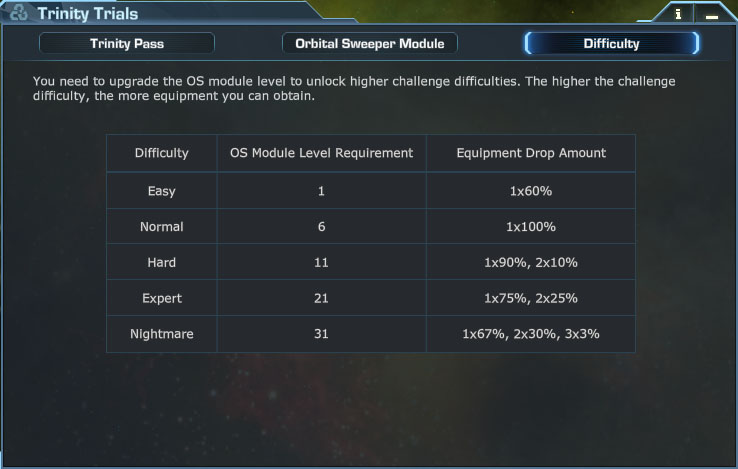The width and height of the screenshot is (738, 469).
Task: Click the 1x90%, 2x10% drop amount cell
Action: [531, 262]
